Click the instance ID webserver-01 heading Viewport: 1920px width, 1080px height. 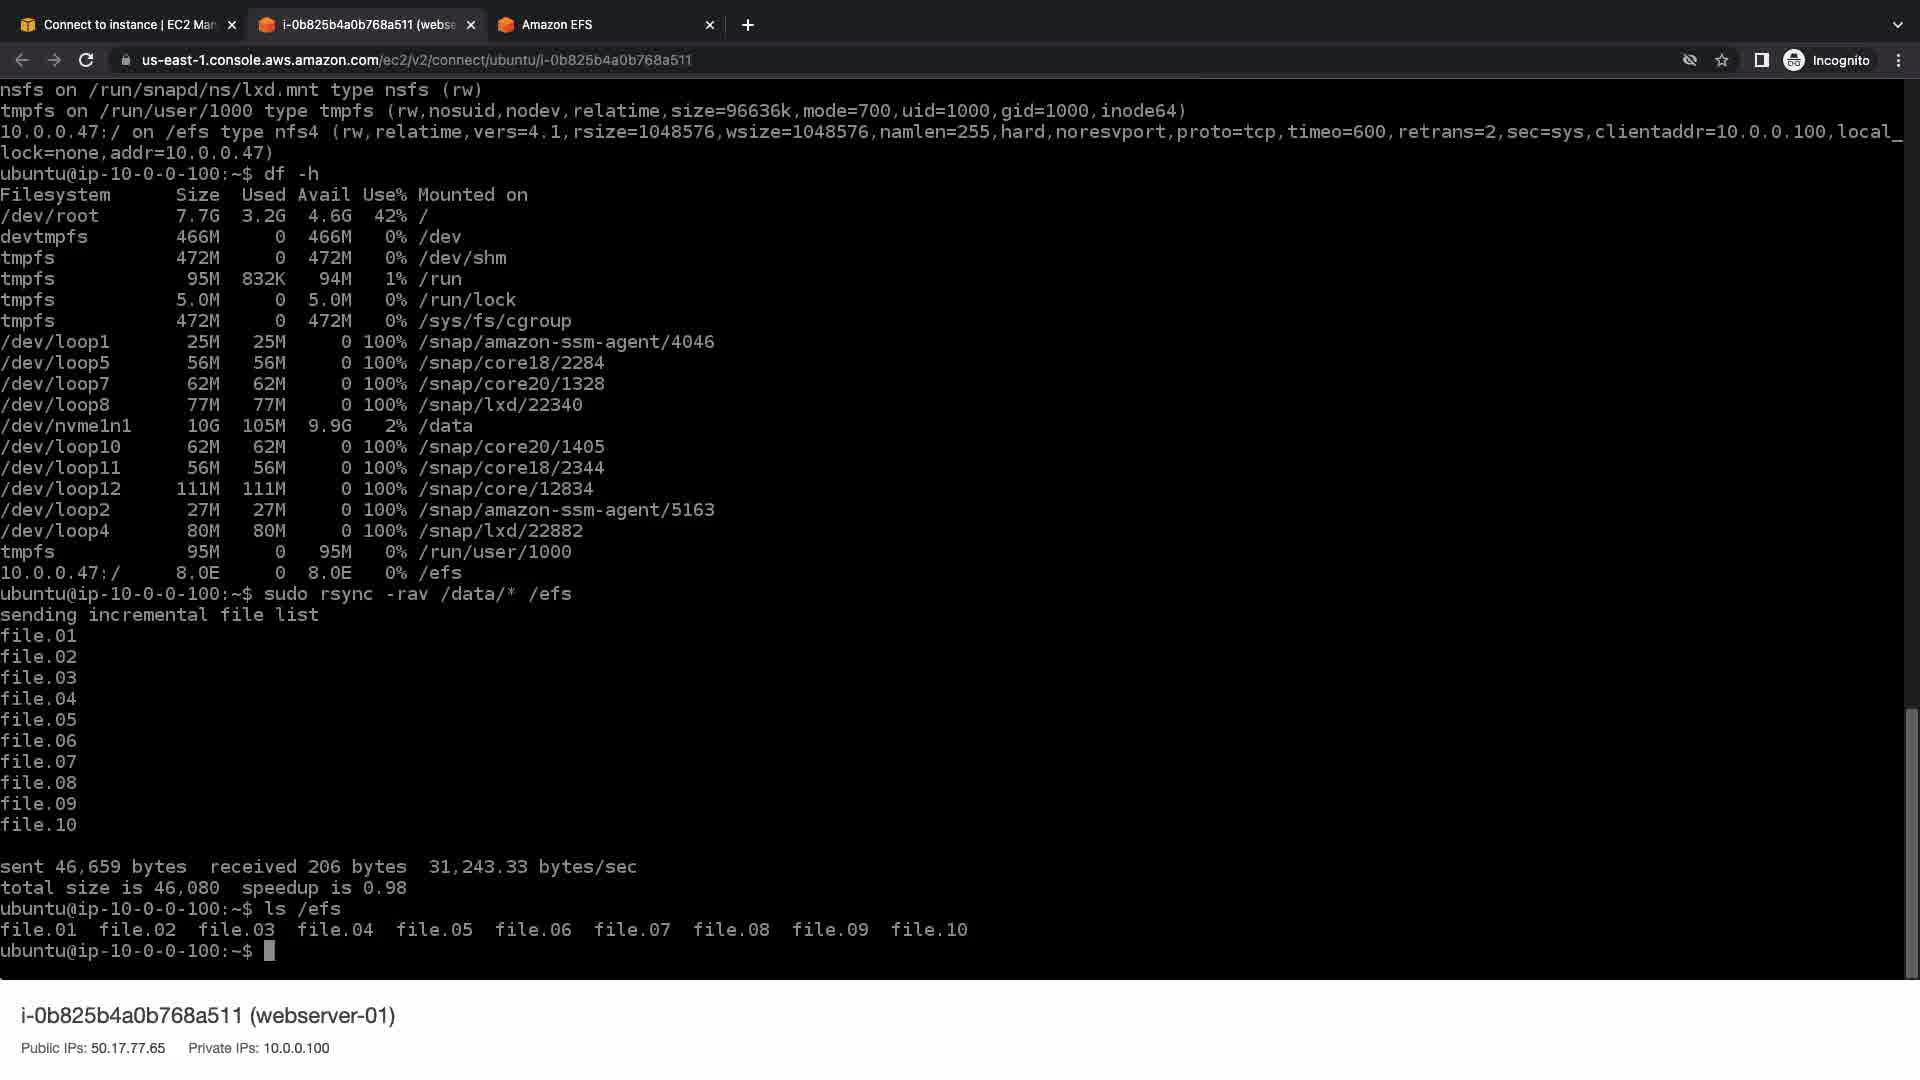(x=208, y=1015)
